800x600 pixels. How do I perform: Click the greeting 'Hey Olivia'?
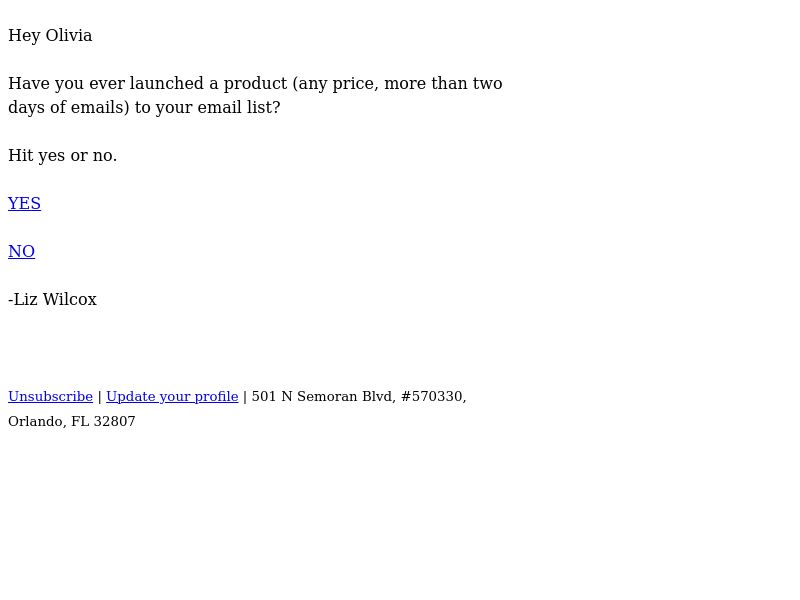click(50, 36)
